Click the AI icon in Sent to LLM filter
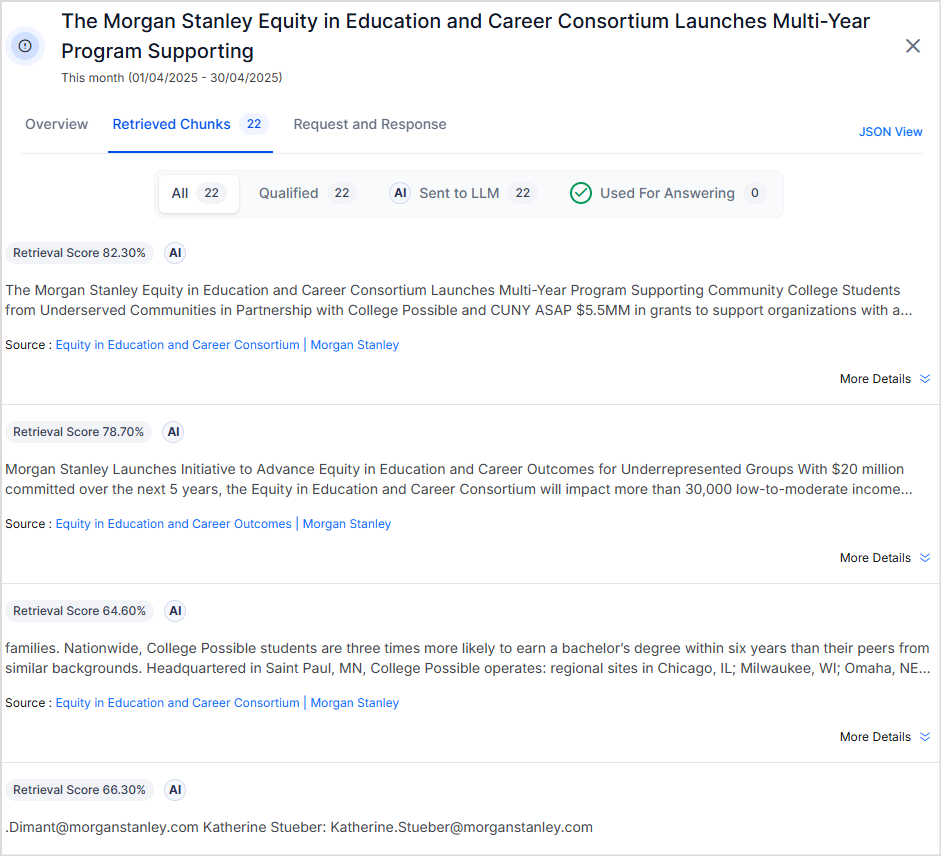 (400, 193)
